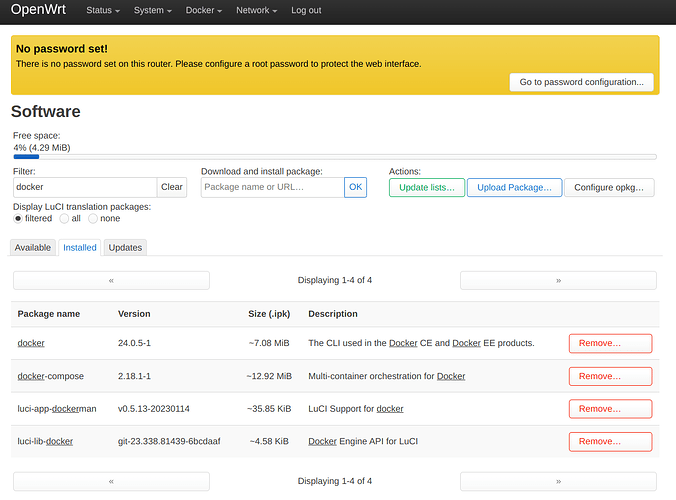Click the ~7.08 MiB size cell
676x500 pixels.
(269, 343)
